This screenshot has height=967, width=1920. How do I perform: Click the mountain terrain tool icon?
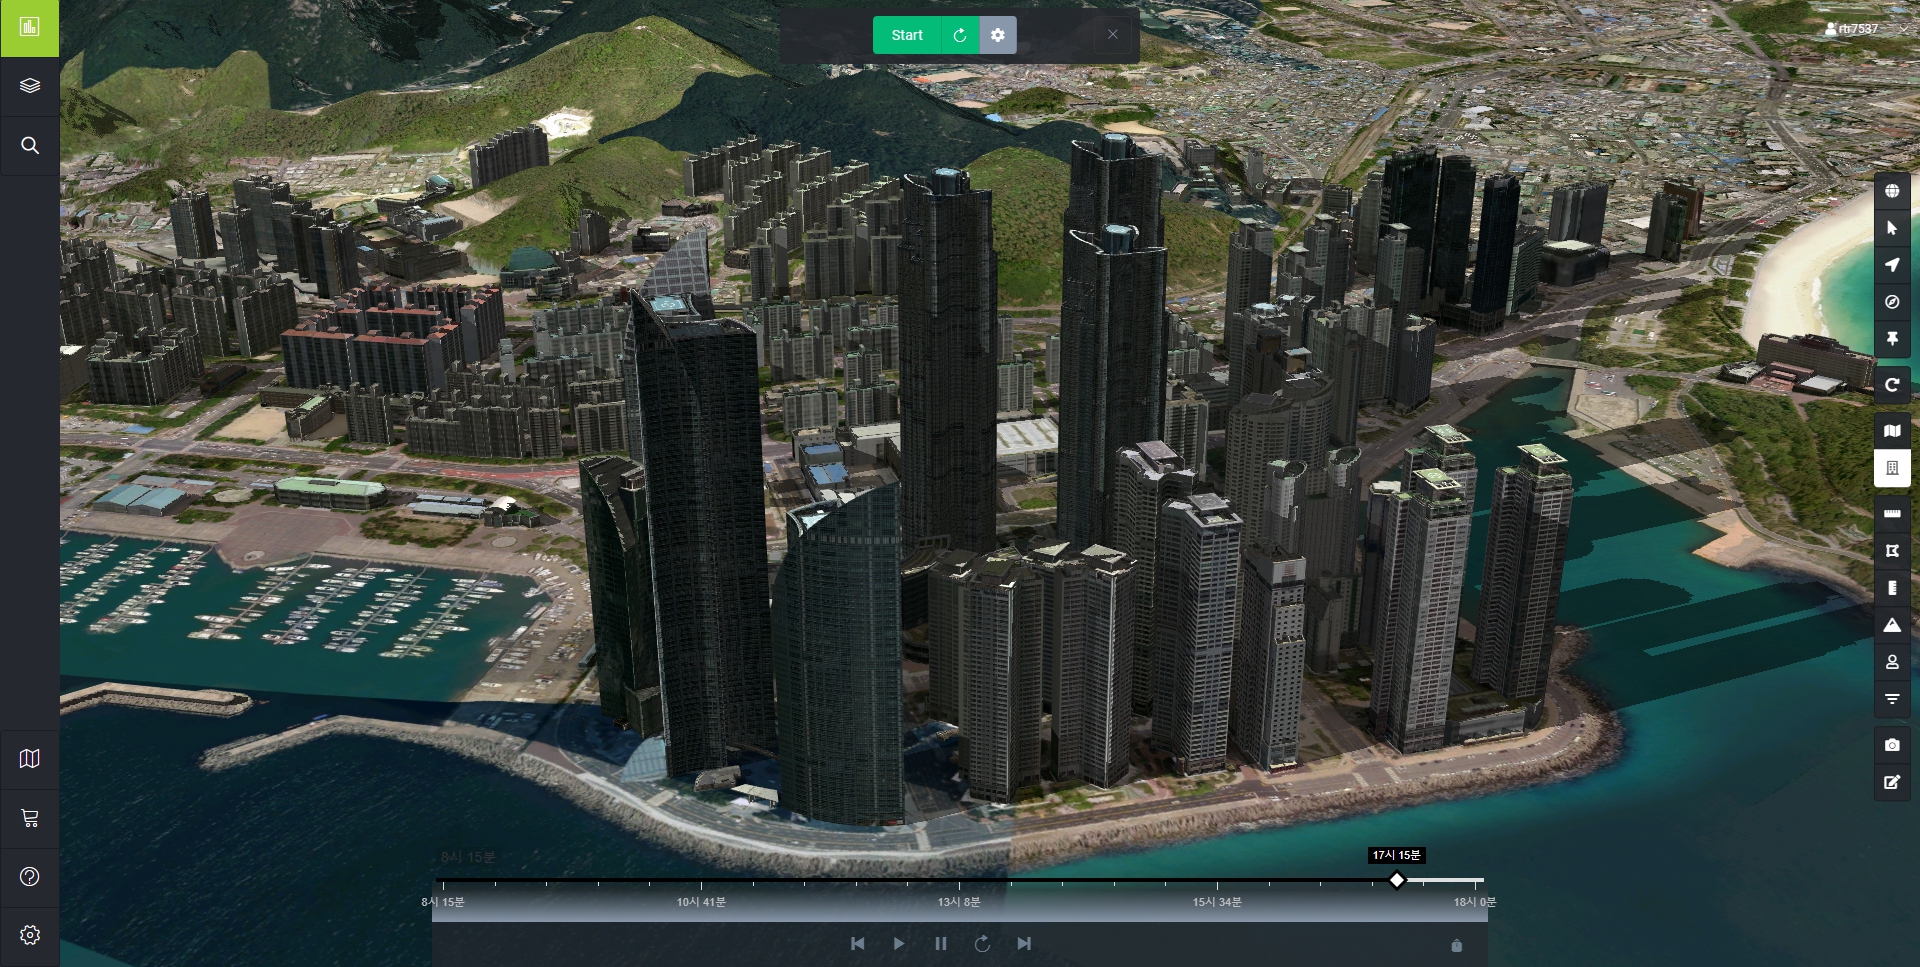(x=1892, y=625)
